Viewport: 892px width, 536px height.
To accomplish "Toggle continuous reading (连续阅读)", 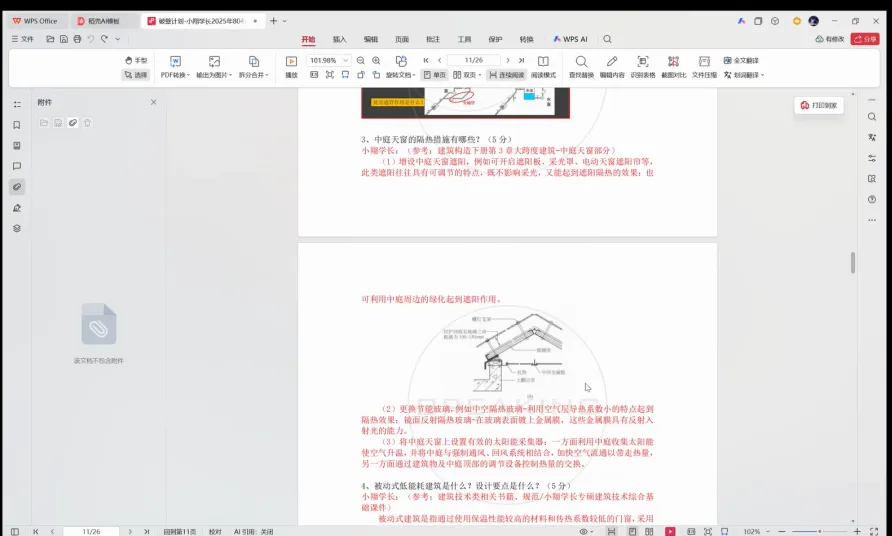I will [506, 75].
